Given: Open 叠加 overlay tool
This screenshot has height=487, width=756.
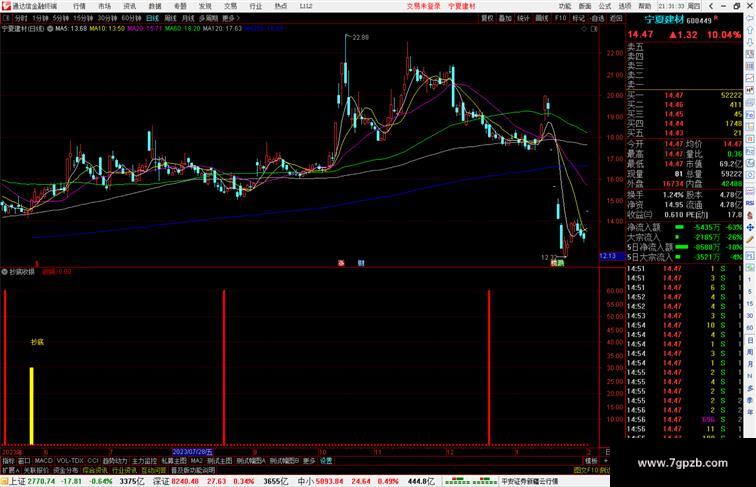Looking at the screenshot, I should pyautogui.click(x=505, y=18).
